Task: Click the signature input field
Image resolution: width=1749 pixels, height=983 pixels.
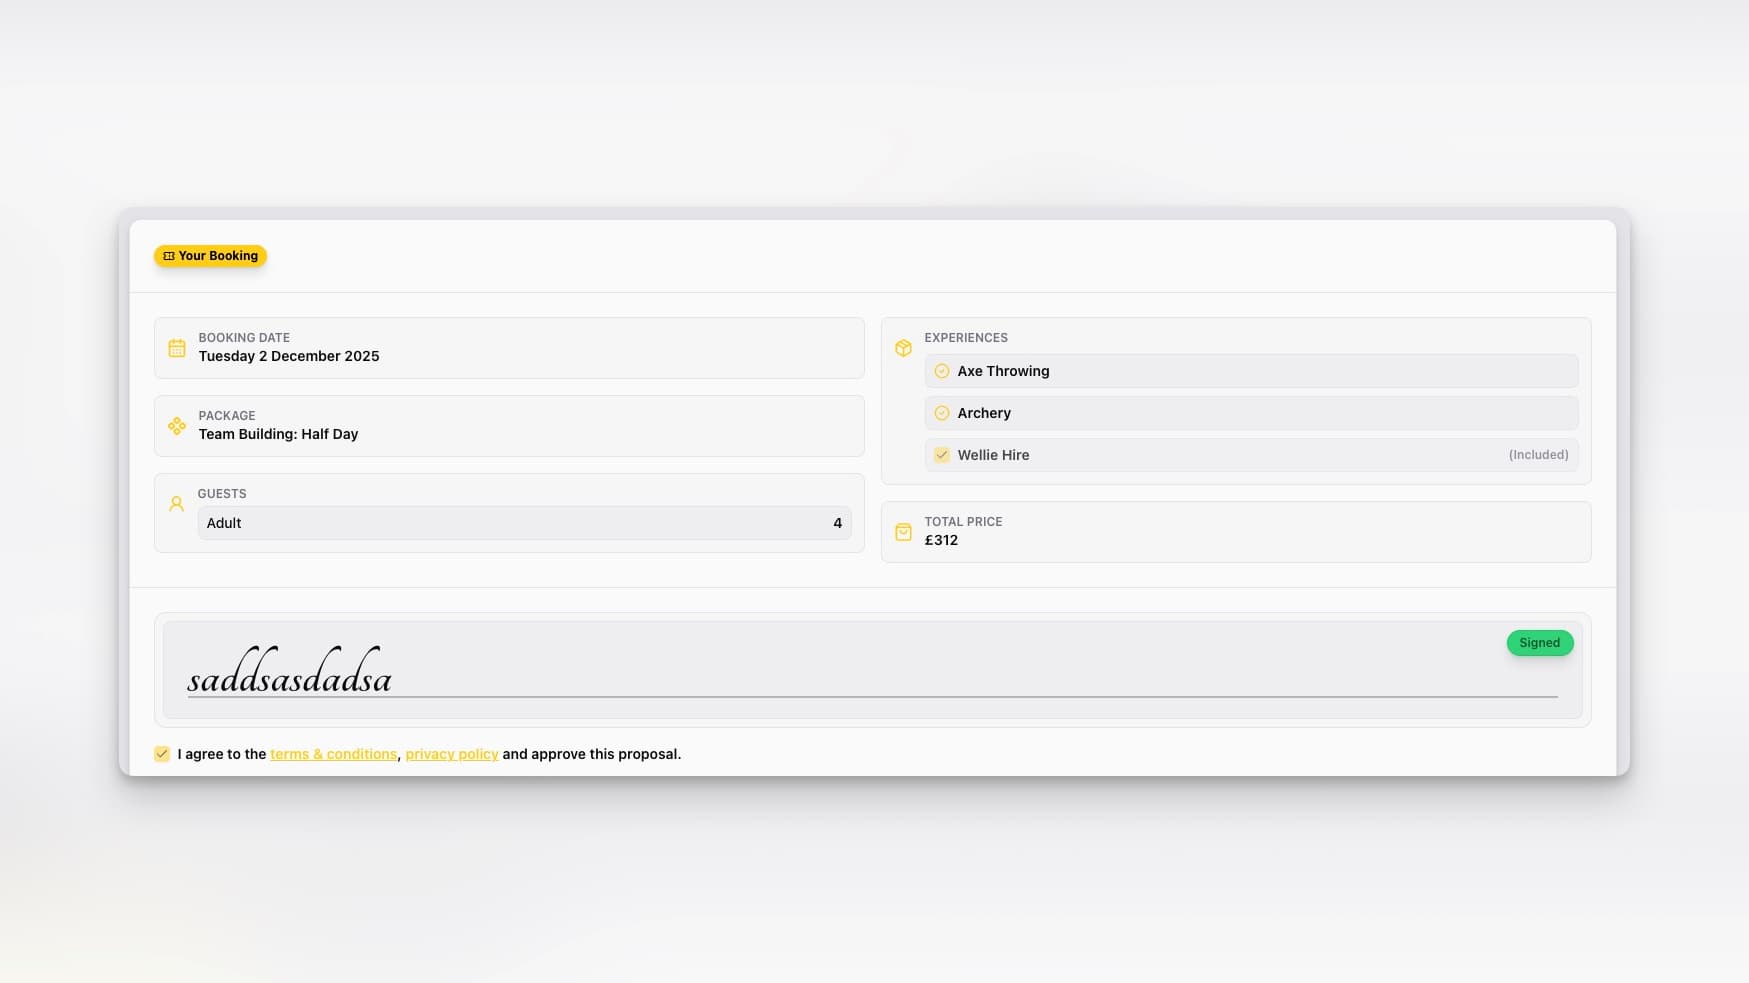Action: coord(870,670)
